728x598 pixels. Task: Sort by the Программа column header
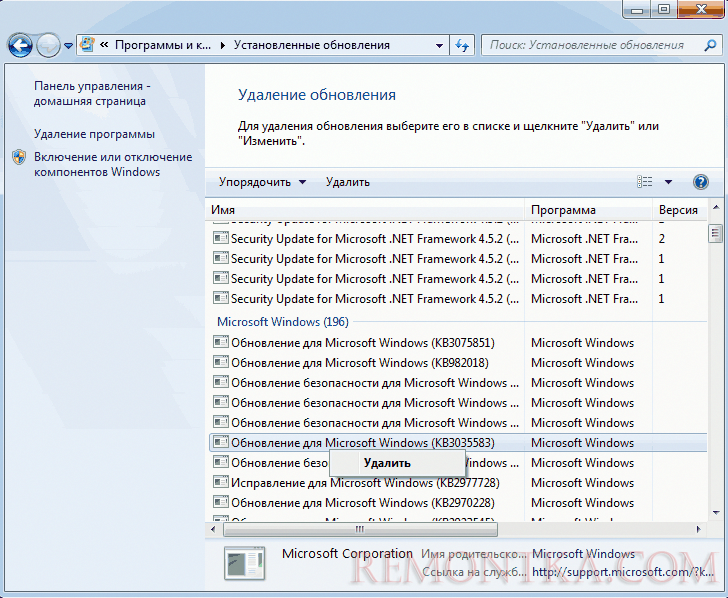pos(588,210)
